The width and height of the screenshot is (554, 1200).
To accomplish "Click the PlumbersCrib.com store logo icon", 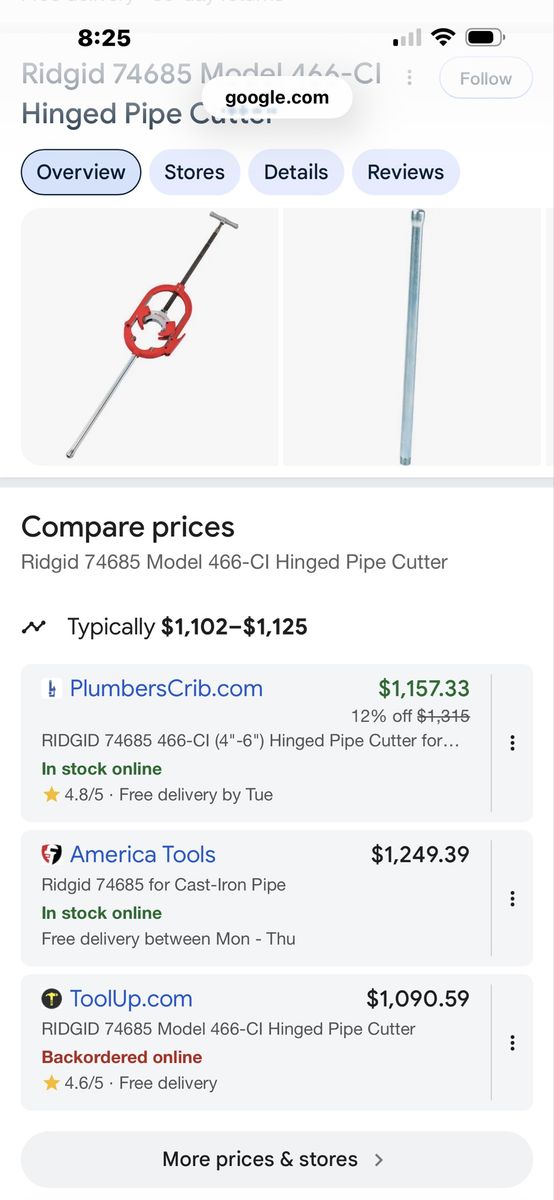I will [x=52, y=689].
